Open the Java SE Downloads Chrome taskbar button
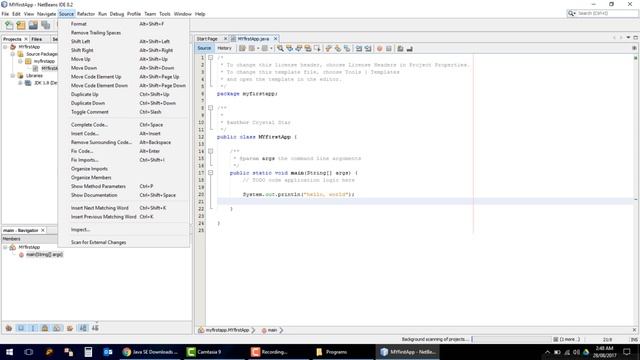The height and width of the screenshot is (360, 640). (151, 352)
